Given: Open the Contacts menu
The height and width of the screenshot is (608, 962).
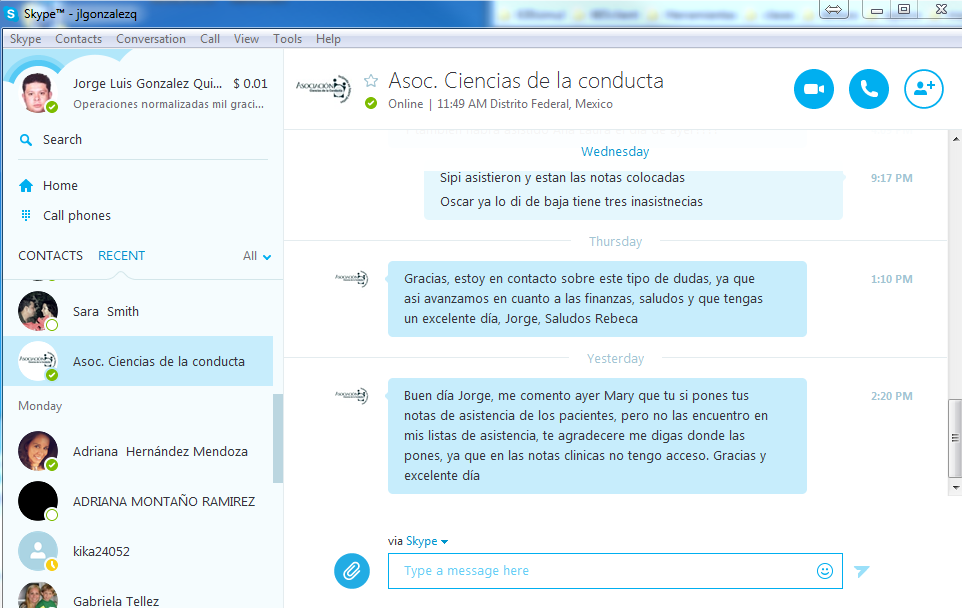Looking at the screenshot, I should pyautogui.click(x=79, y=39).
